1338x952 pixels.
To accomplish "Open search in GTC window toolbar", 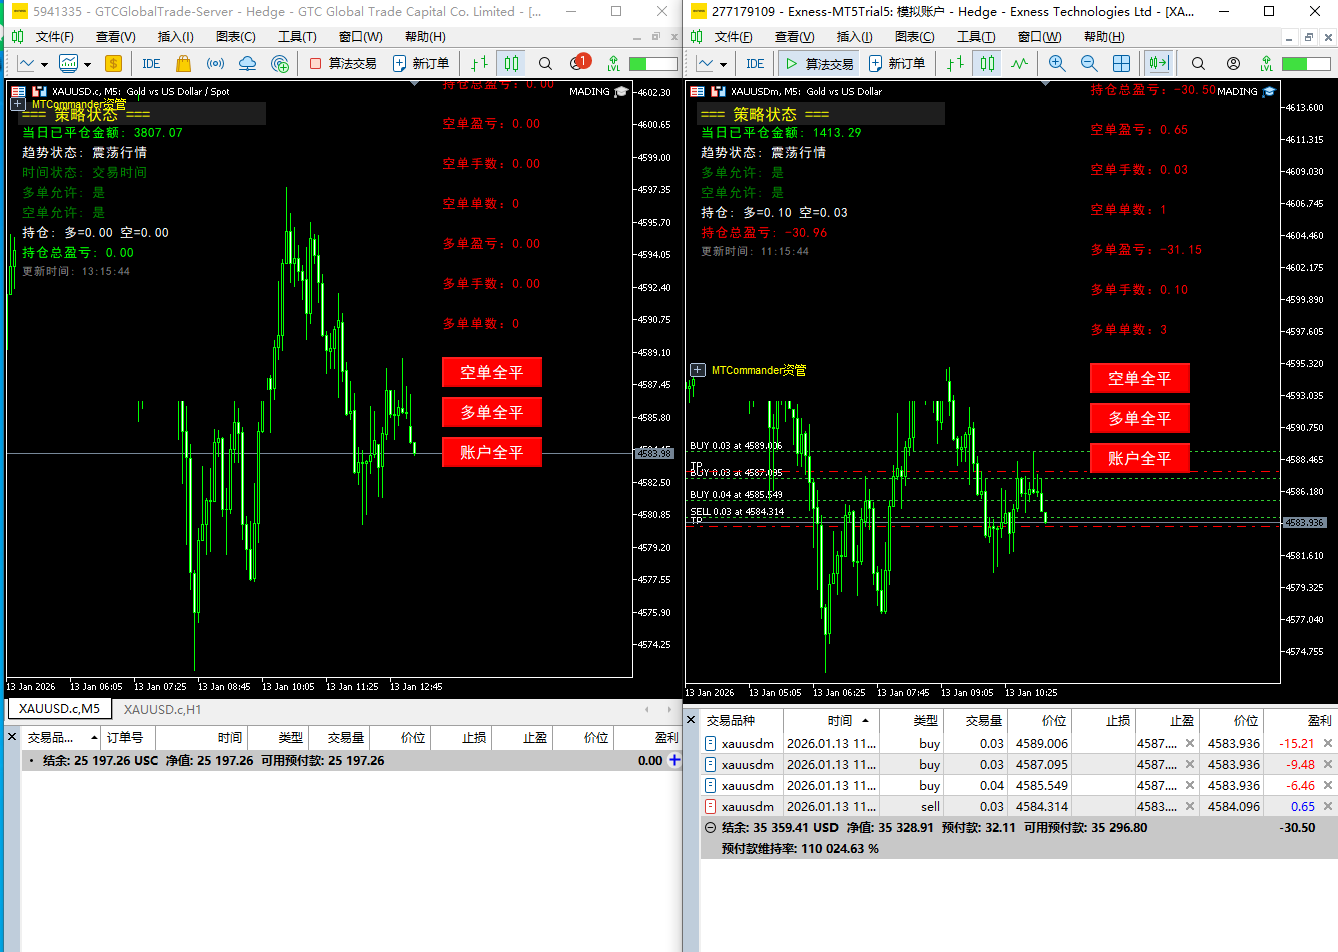I will [545, 63].
